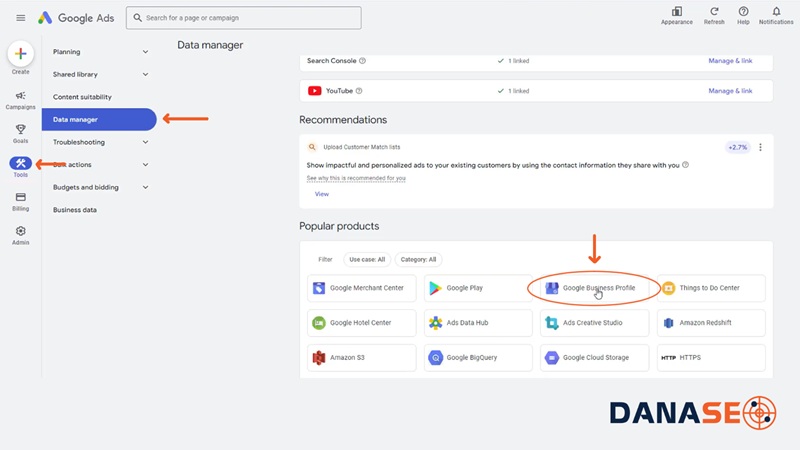800x450 pixels.
Task: Open the Tools wrench section
Action: [20, 167]
